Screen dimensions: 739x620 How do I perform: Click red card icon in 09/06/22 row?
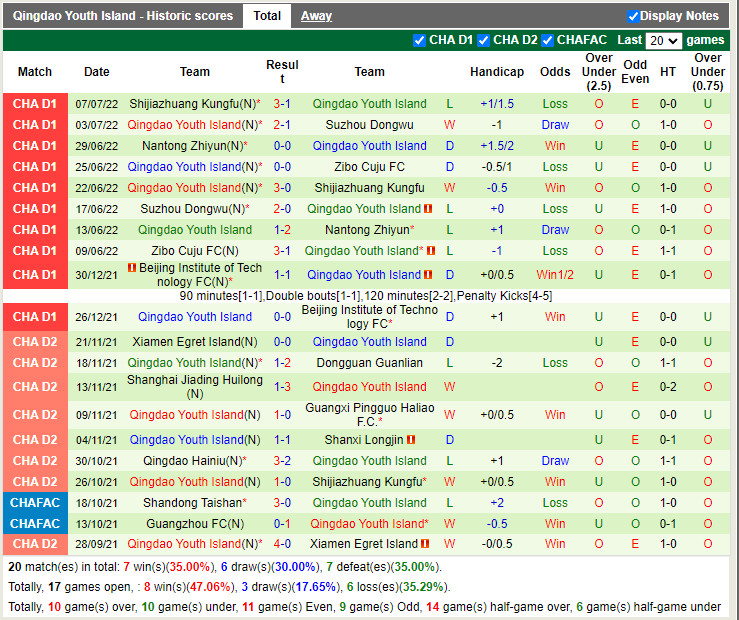click(430, 251)
